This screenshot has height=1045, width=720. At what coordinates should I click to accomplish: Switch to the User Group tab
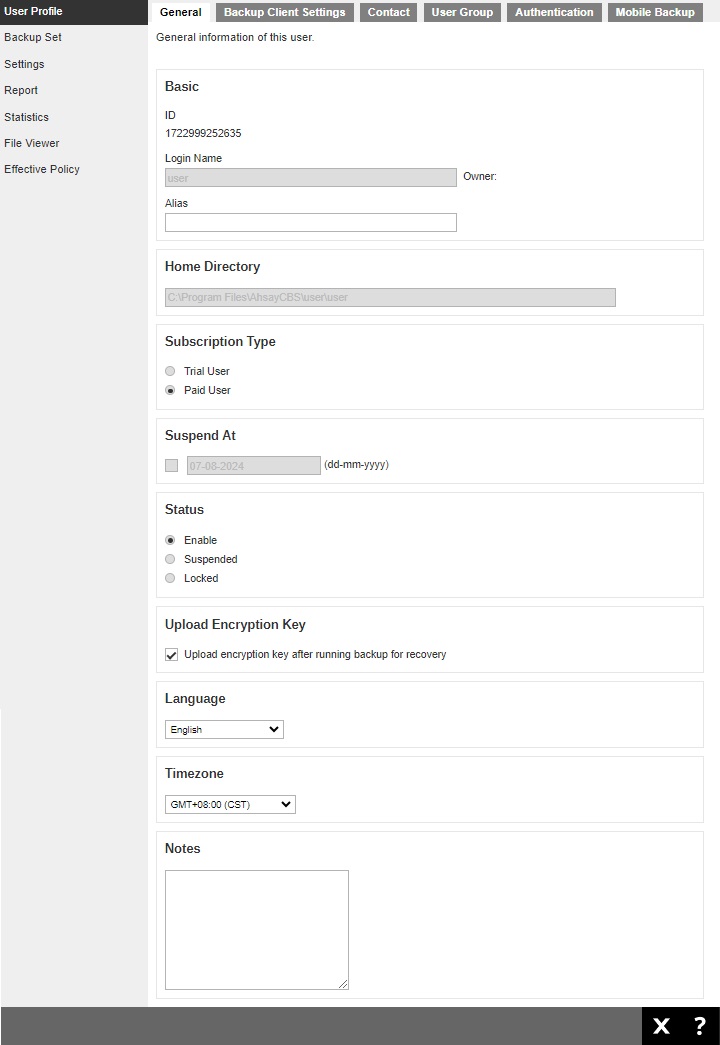(x=461, y=12)
